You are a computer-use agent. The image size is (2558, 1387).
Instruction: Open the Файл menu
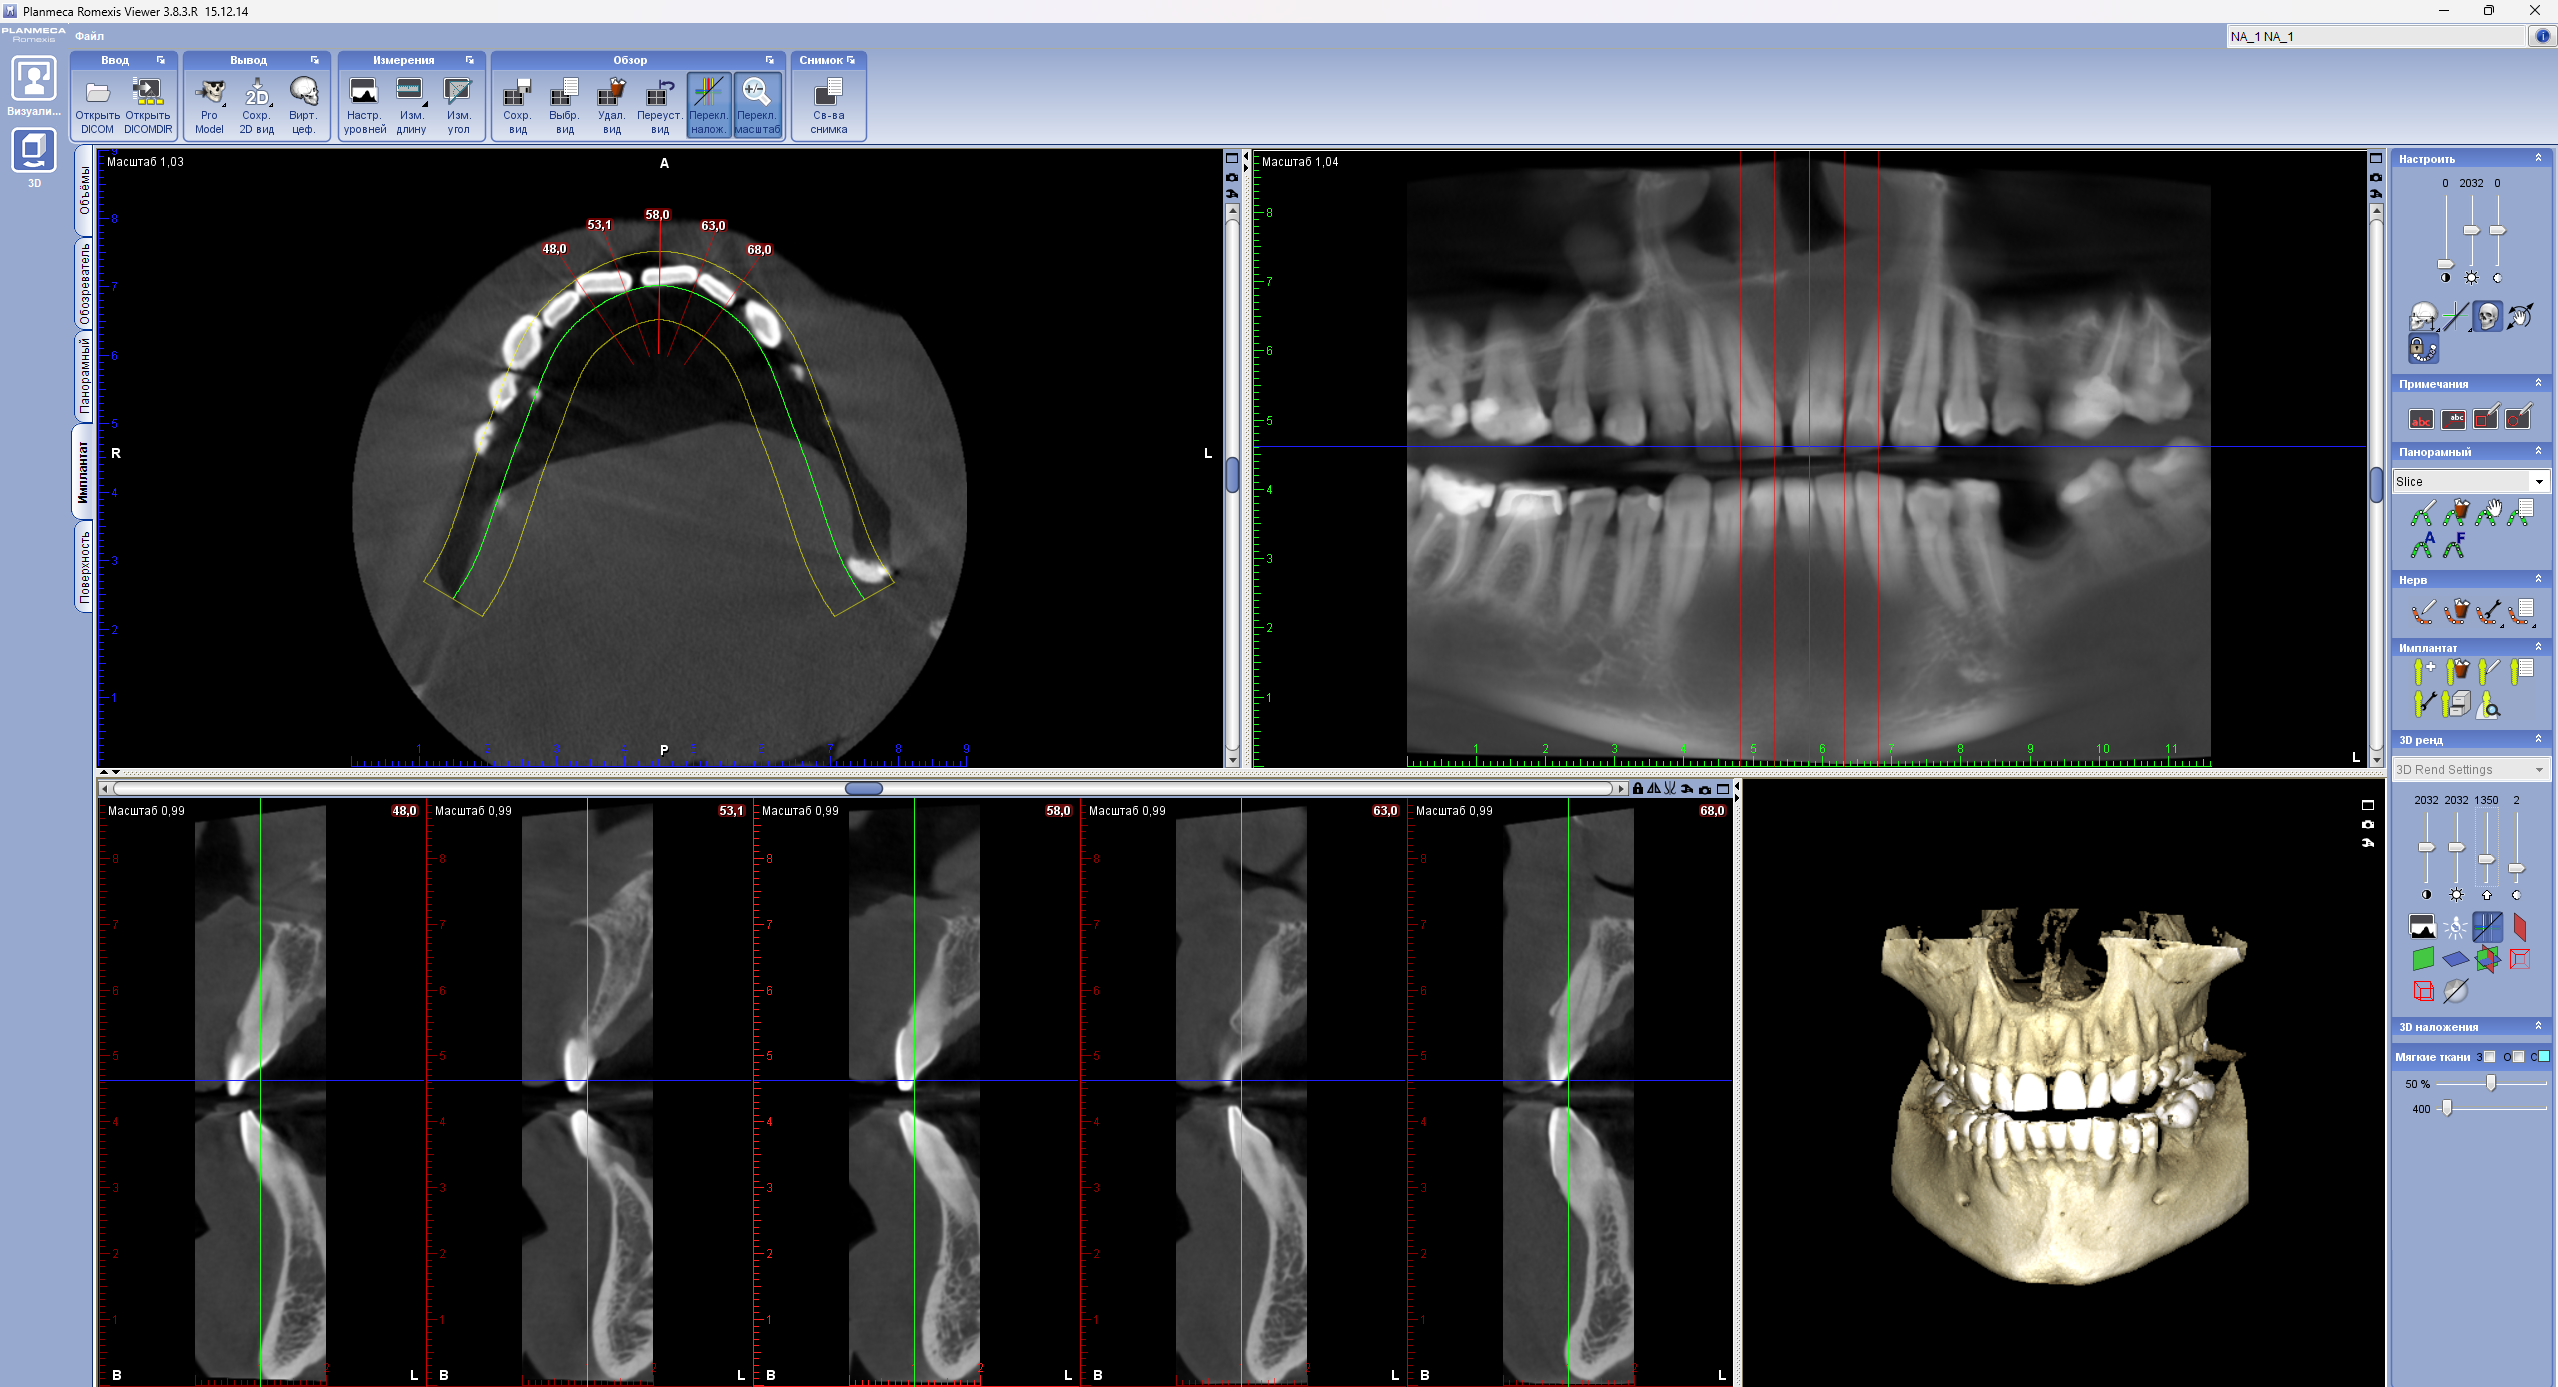pos(89,36)
